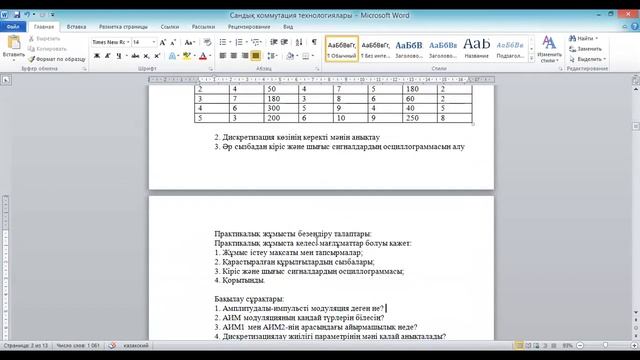
Task: Click the Выделить button
Action: [x=588, y=59]
